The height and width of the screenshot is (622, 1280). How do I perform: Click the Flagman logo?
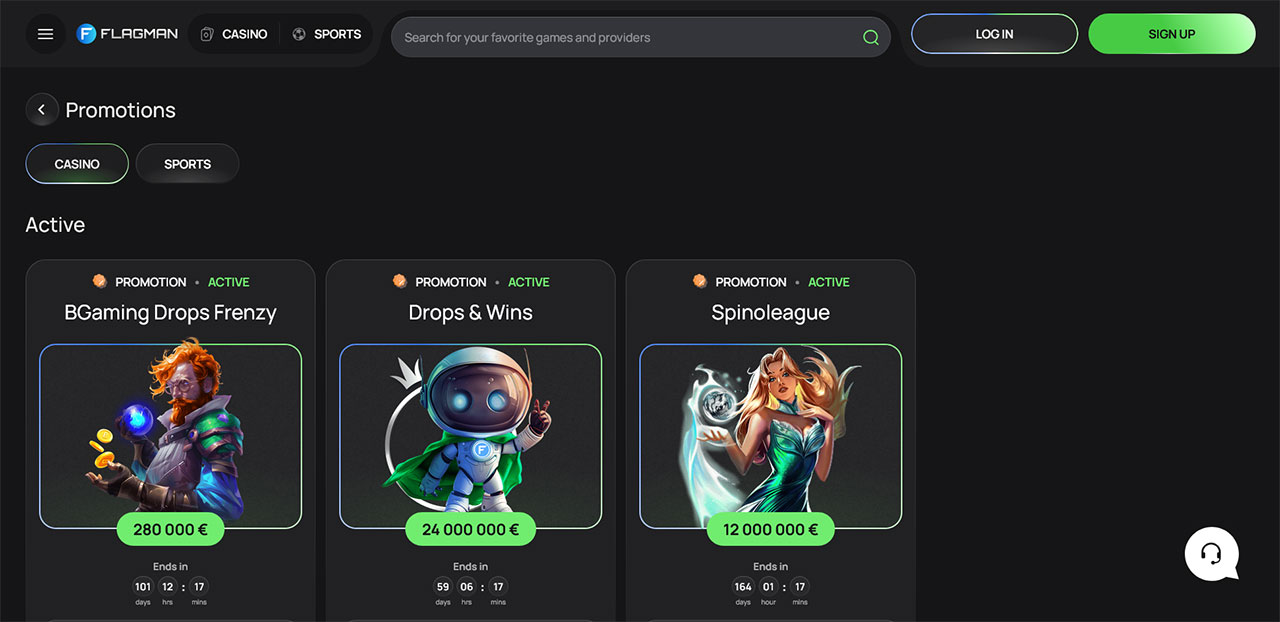pyautogui.click(x=127, y=34)
